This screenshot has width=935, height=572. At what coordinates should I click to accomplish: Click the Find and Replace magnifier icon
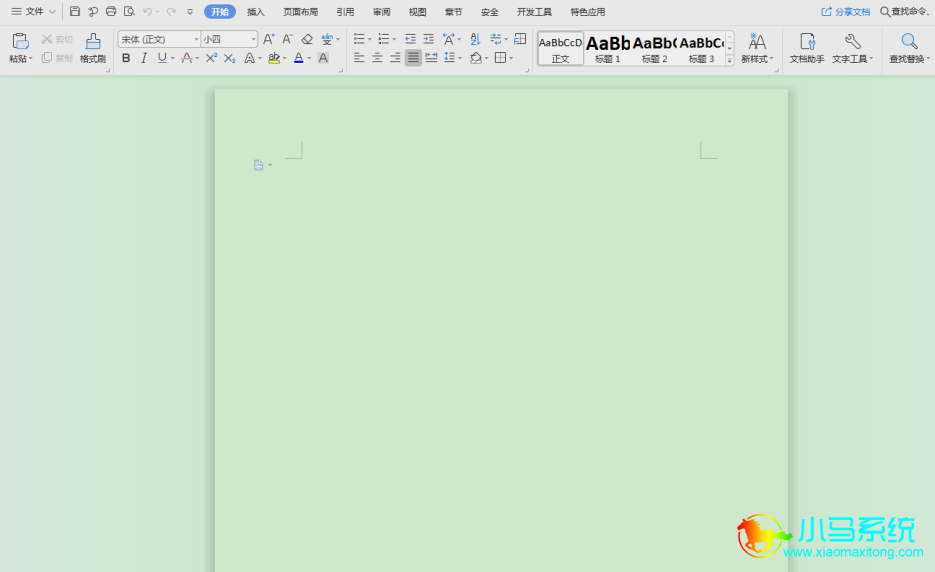click(909, 41)
